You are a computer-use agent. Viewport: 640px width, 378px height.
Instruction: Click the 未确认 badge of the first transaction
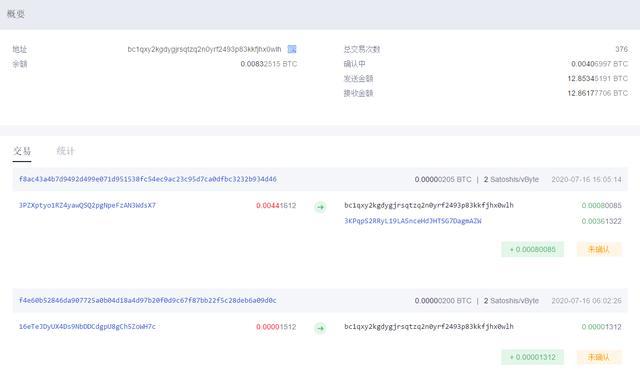click(599, 249)
